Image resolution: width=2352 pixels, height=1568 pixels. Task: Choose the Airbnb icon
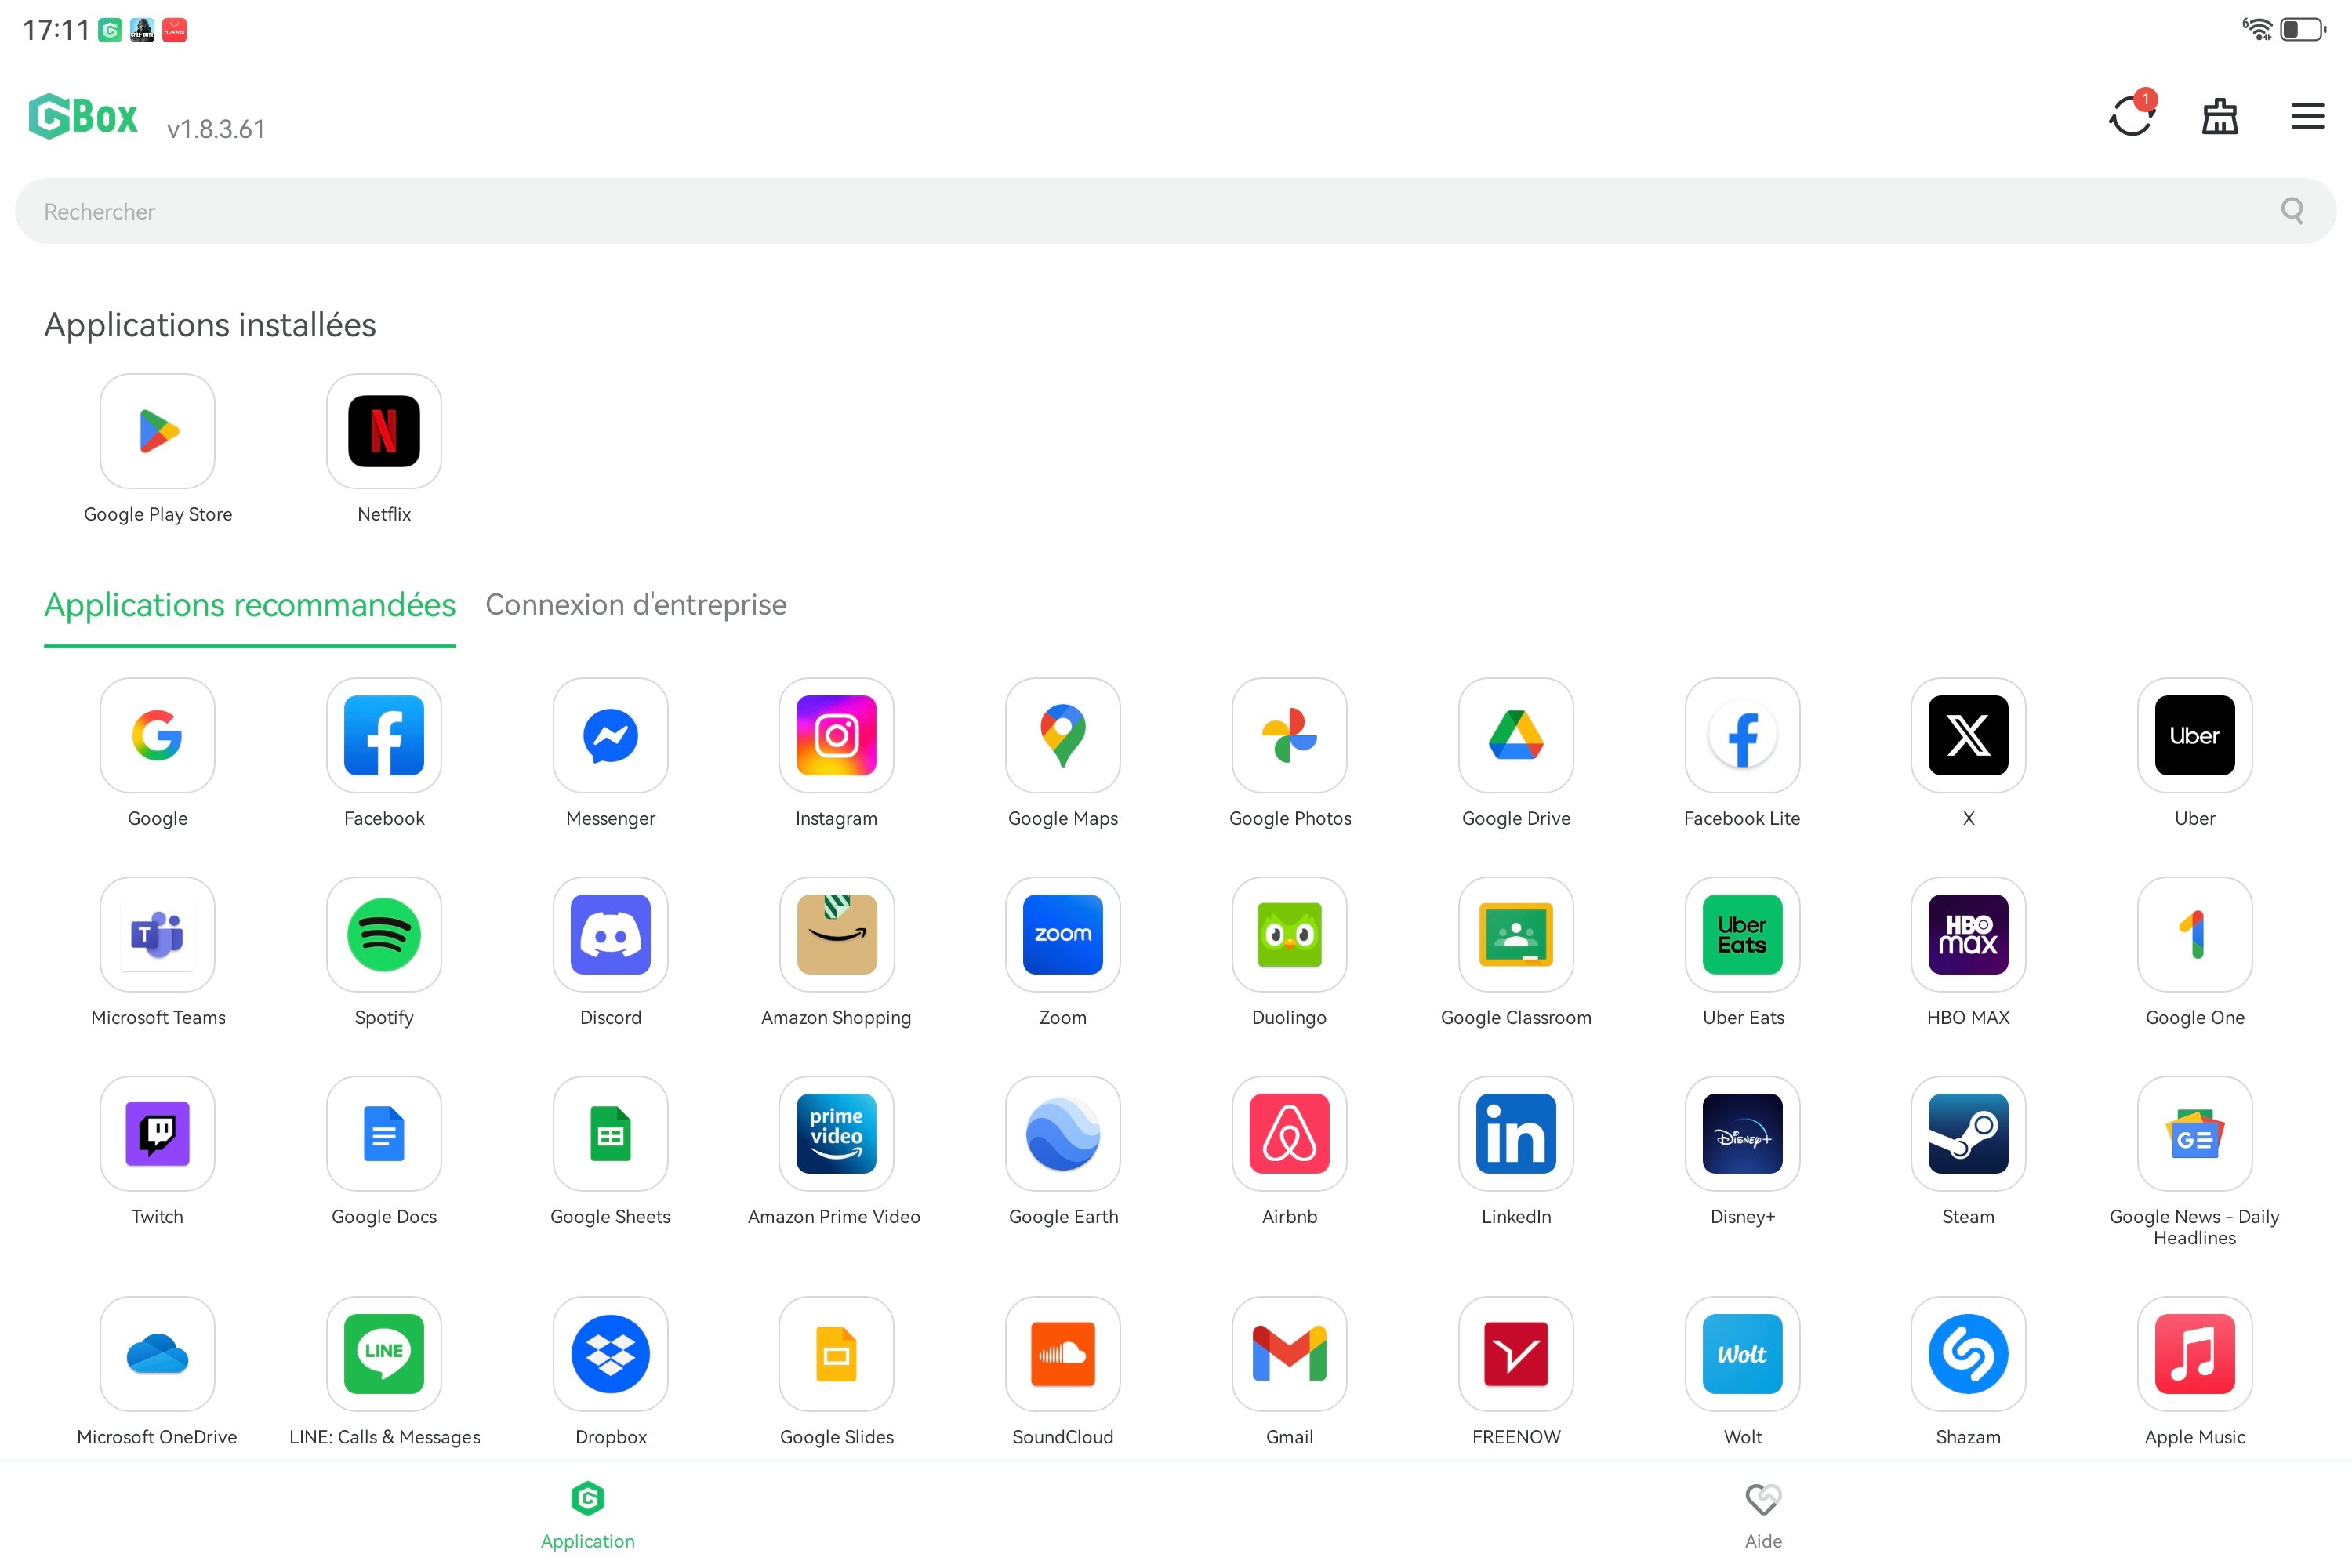pyautogui.click(x=1290, y=1133)
